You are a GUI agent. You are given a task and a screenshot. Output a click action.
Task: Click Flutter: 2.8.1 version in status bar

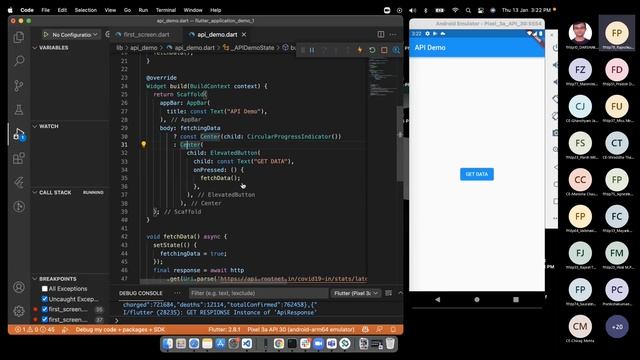click(x=224, y=329)
